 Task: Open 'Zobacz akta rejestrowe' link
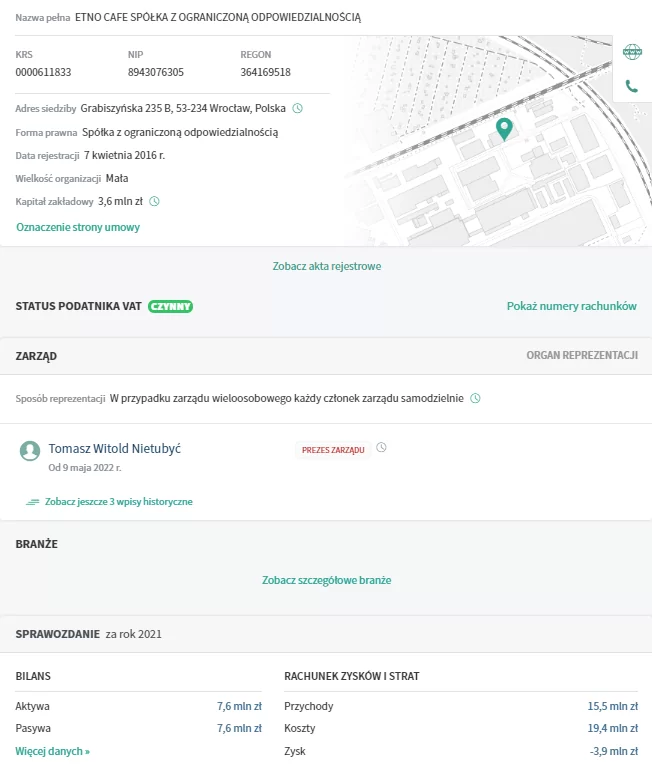(326, 267)
